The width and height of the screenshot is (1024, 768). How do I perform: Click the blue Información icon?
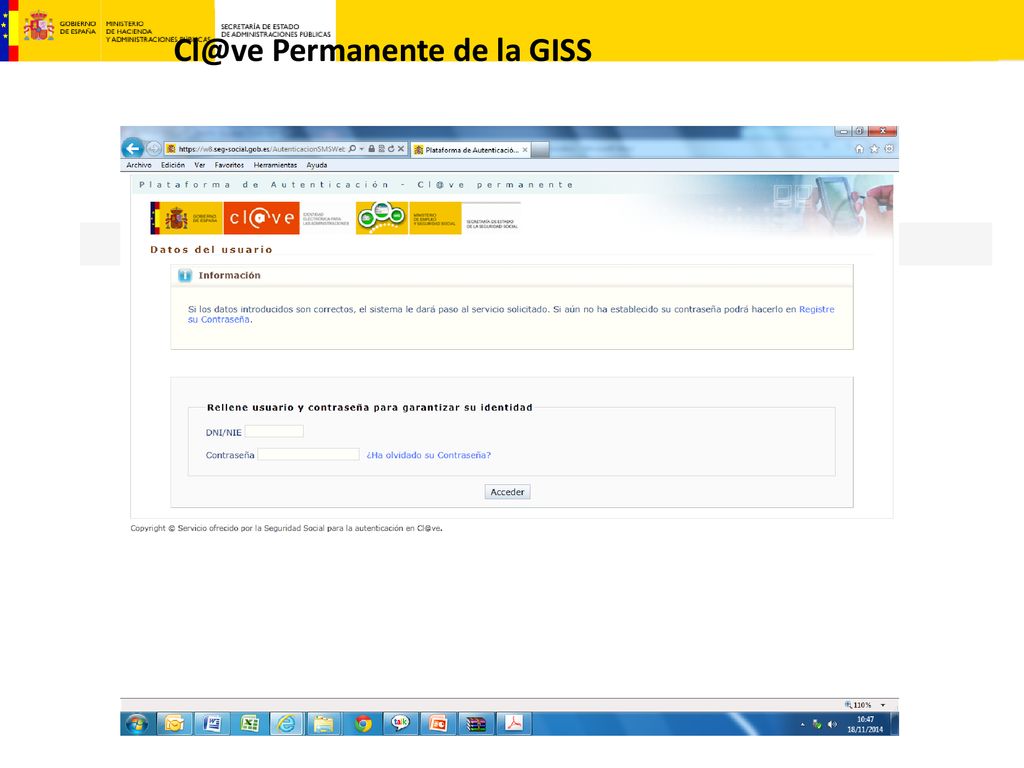coord(185,276)
